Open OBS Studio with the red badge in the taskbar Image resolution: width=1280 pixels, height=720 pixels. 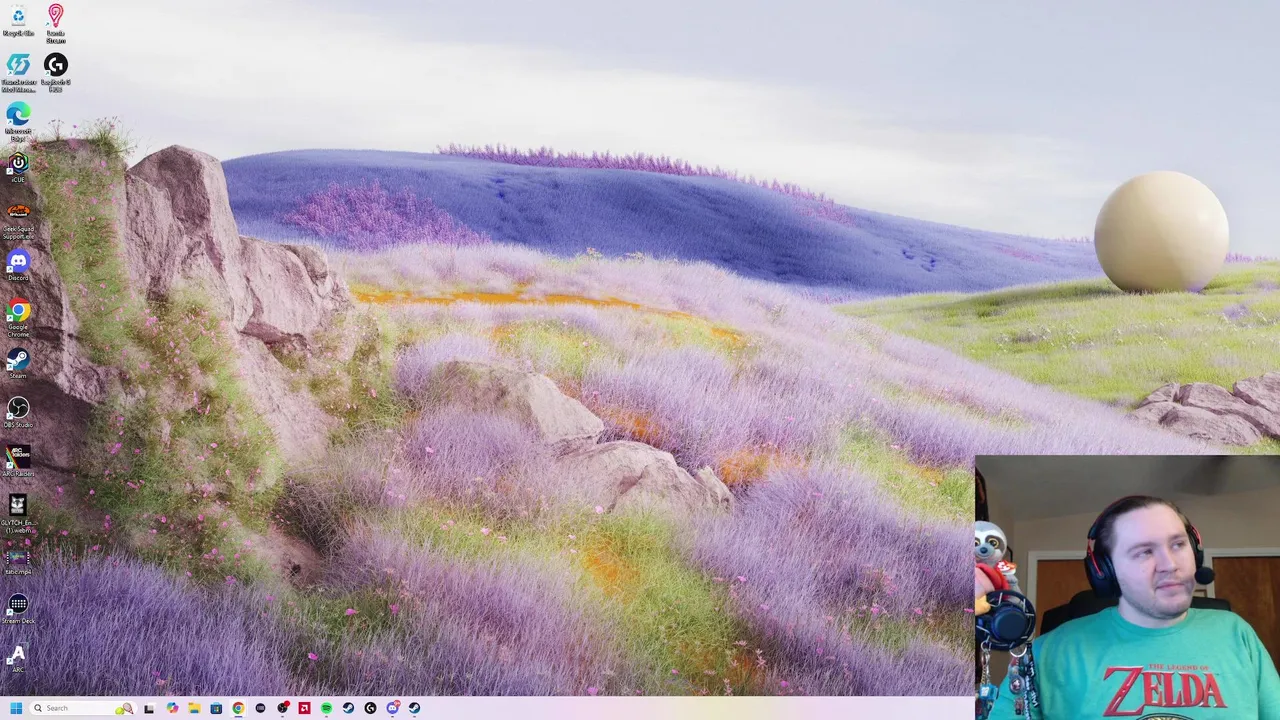point(283,708)
